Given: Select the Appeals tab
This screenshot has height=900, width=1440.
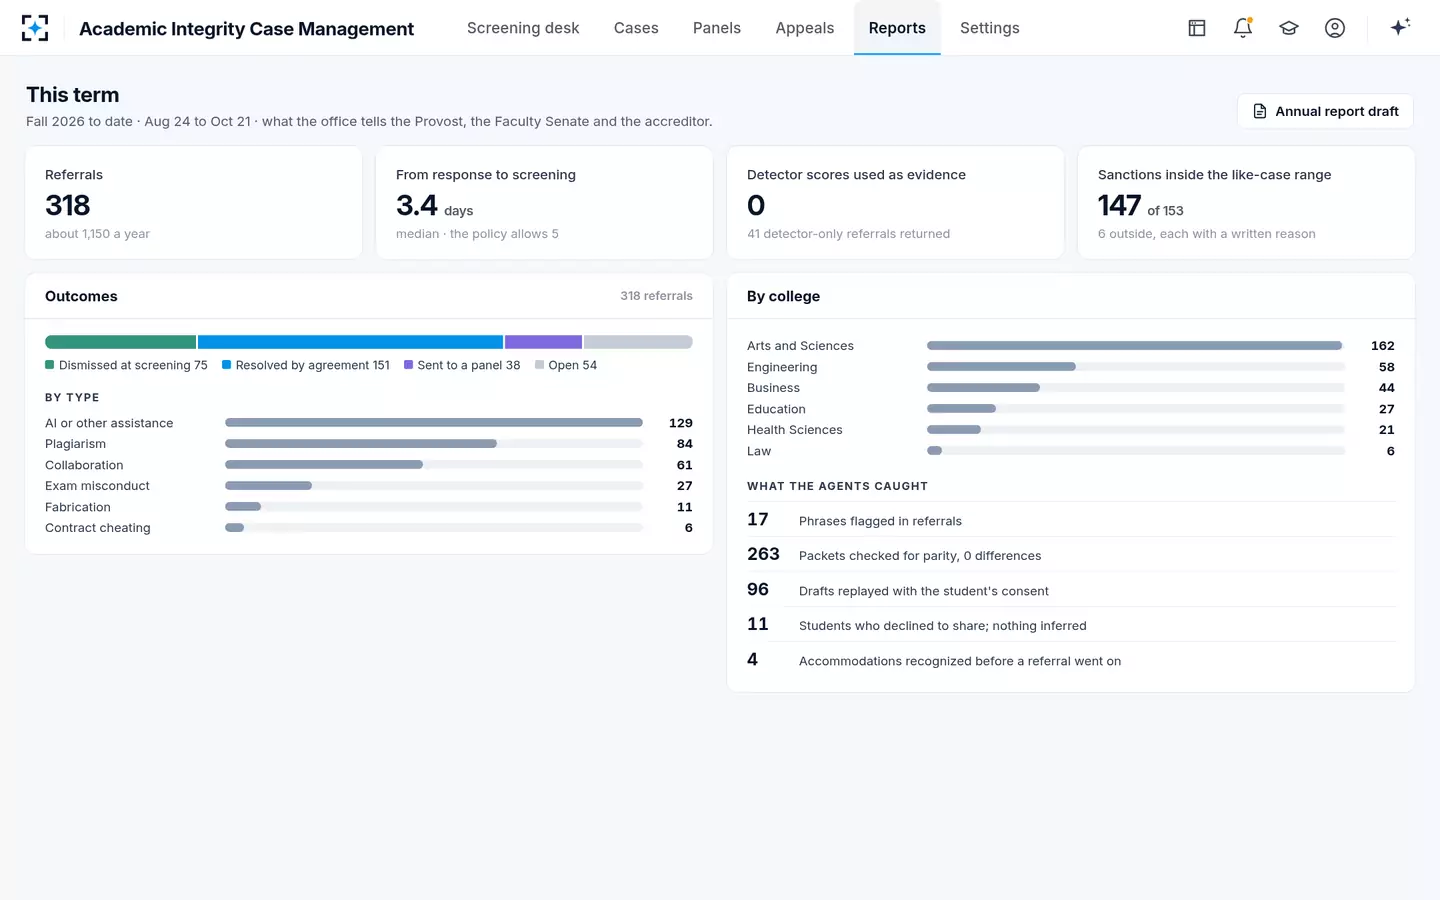Looking at the screenshot, I should coord(805,28).
